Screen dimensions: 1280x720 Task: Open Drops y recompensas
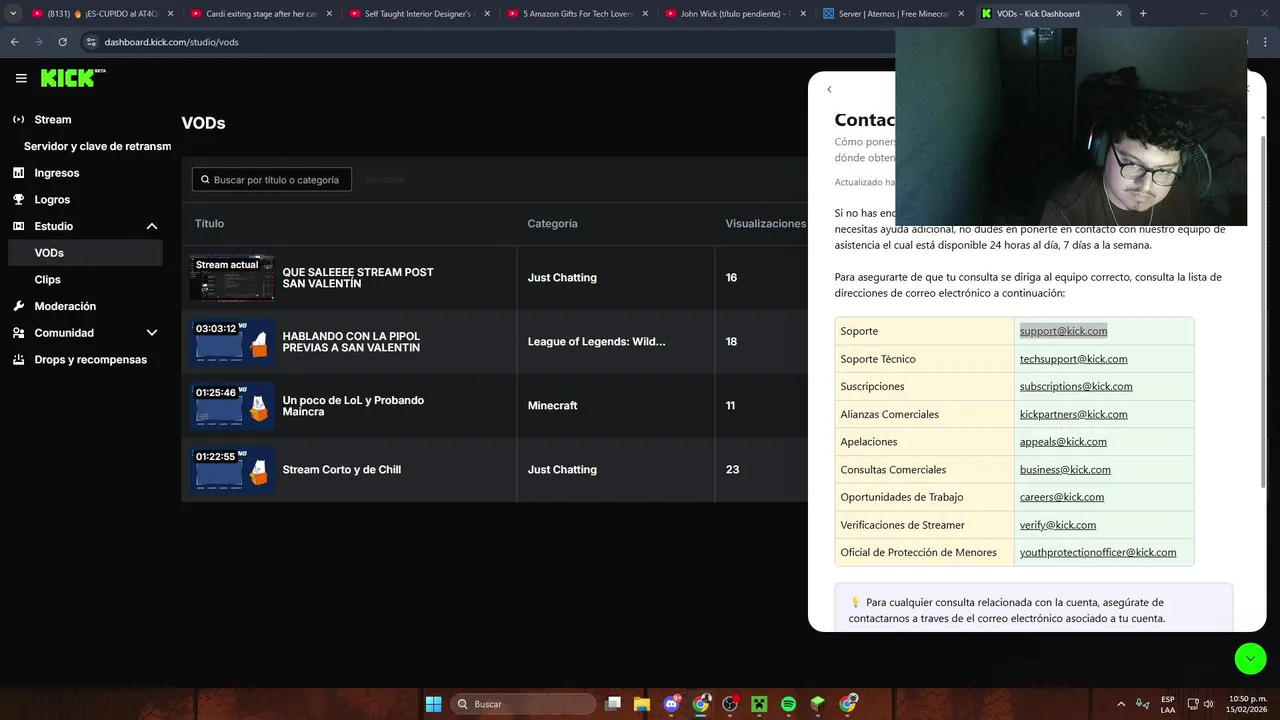(x=90, y=360)
